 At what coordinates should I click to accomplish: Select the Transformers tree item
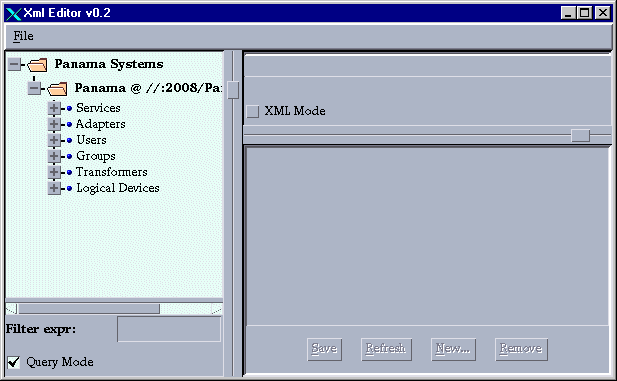pos(112,172)
